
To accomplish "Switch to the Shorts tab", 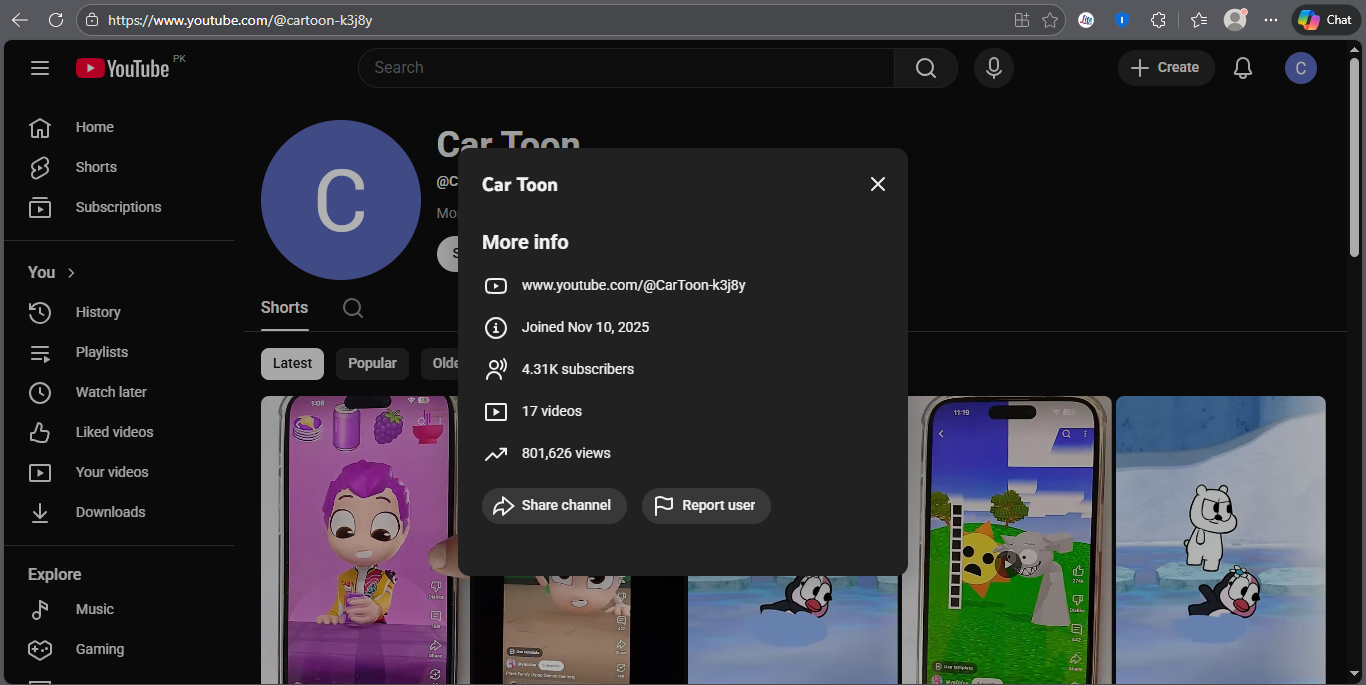I will [x=284, y=308].
